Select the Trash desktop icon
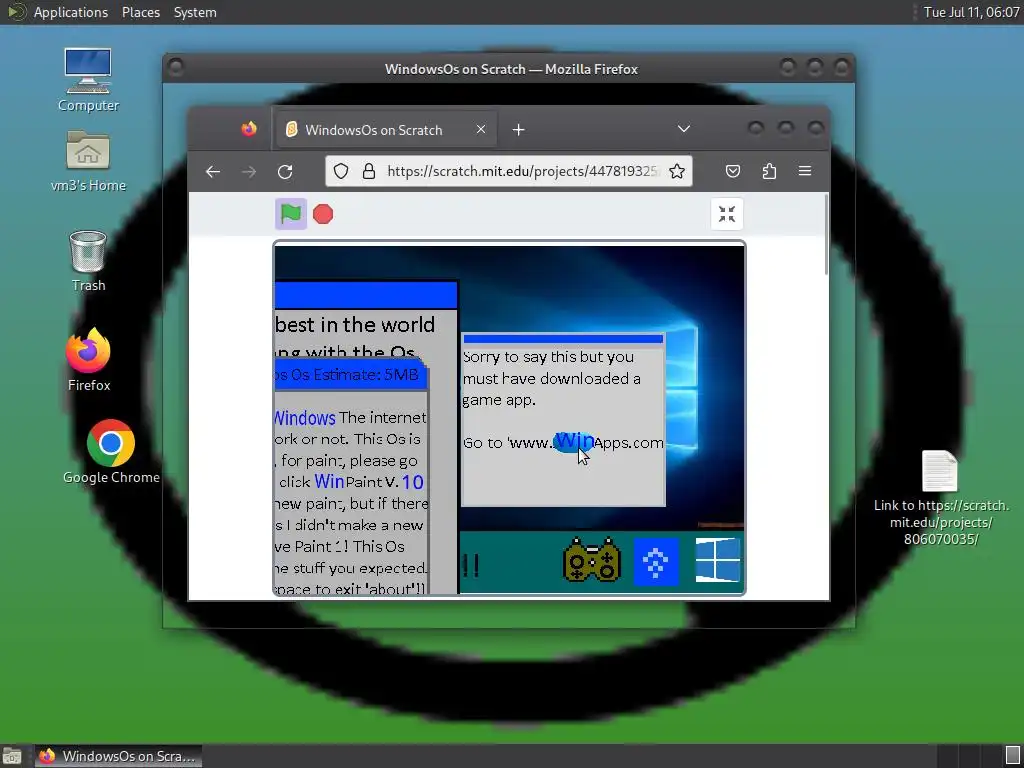The width and height of the screenshot is (1024, 768). coord(88,261)
